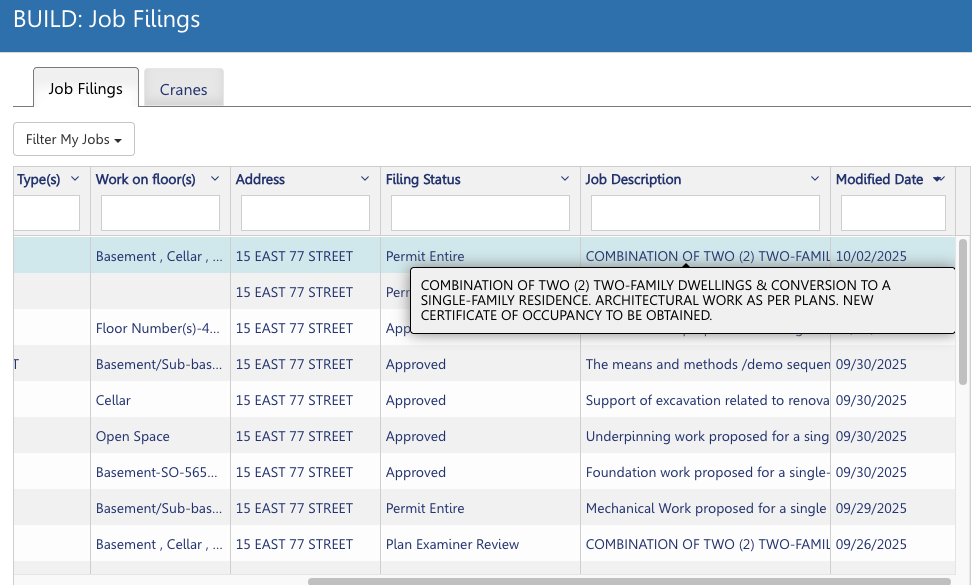Focus the Filing Status filter field
This screenshot has width=972, height=585.
coord(480,213)
